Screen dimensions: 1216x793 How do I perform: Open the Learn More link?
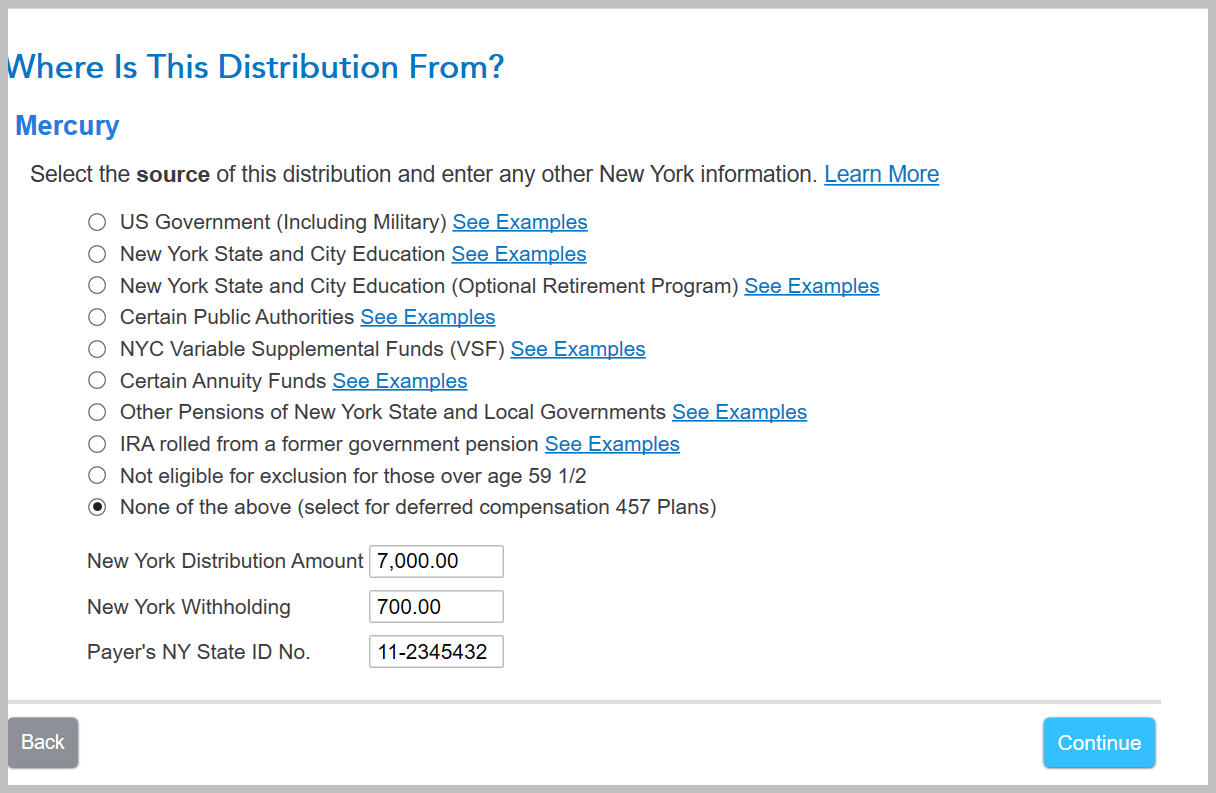tap(881, 174)
